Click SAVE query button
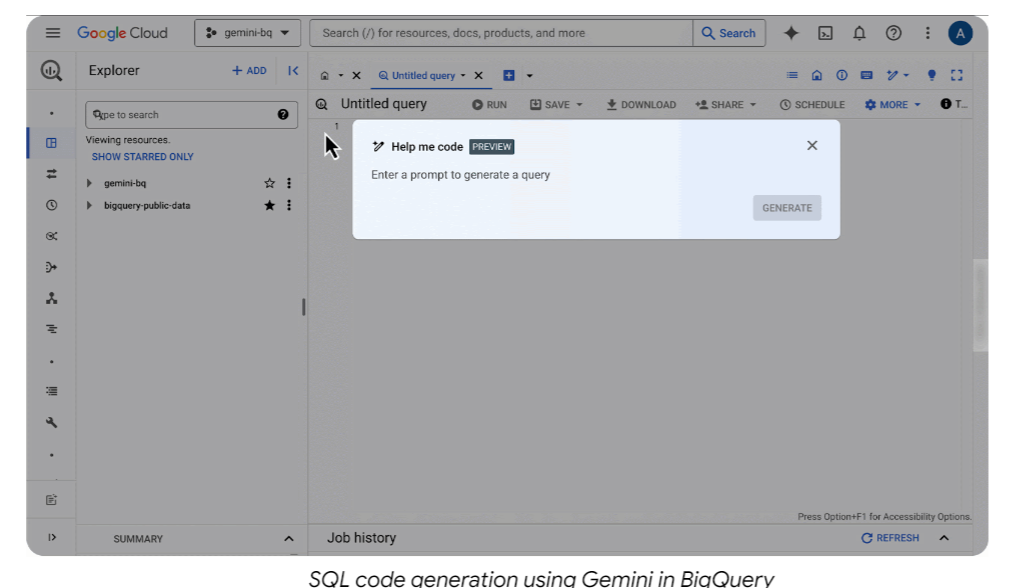 [550, 105]
